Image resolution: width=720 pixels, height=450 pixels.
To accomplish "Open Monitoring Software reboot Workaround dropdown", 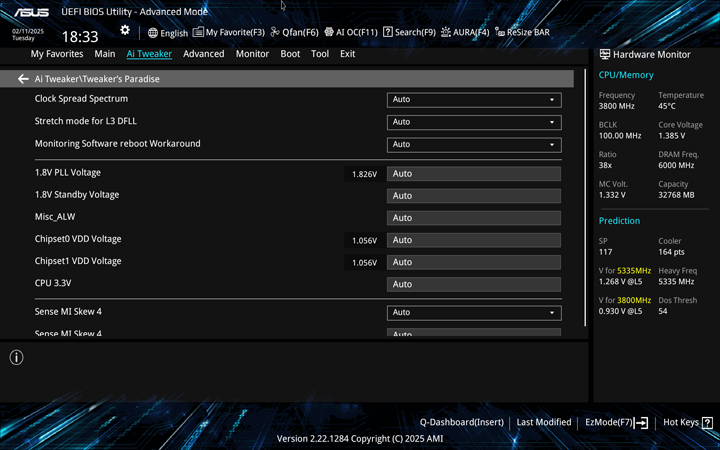I will point(473,144).
